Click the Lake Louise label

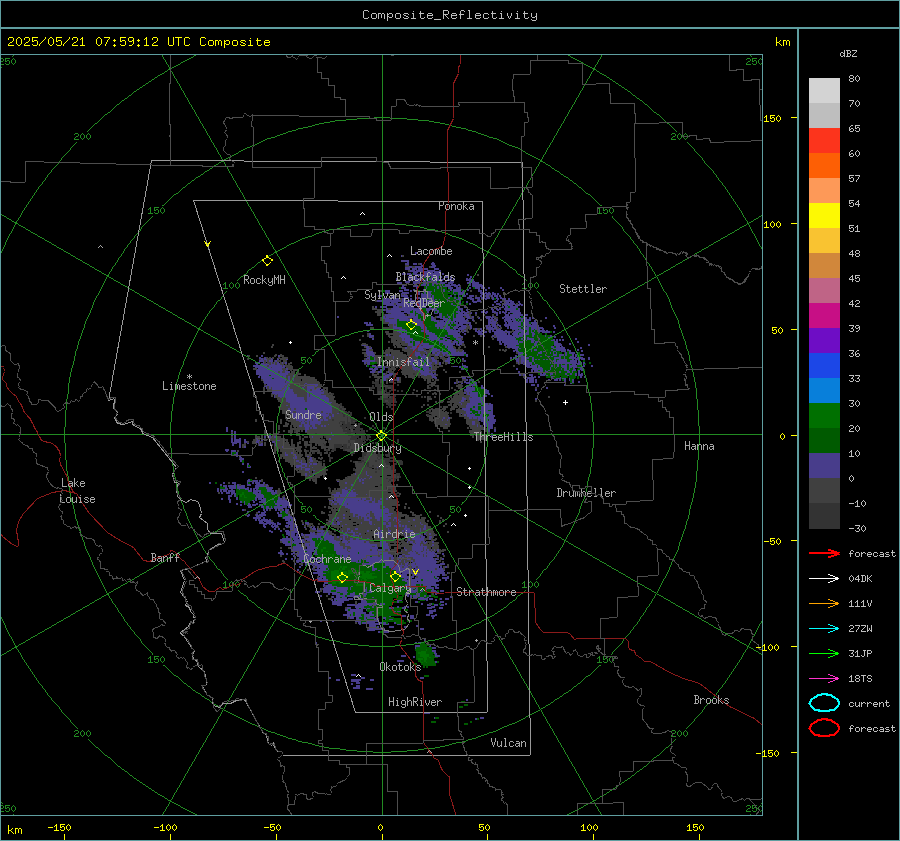coord(77,491)
